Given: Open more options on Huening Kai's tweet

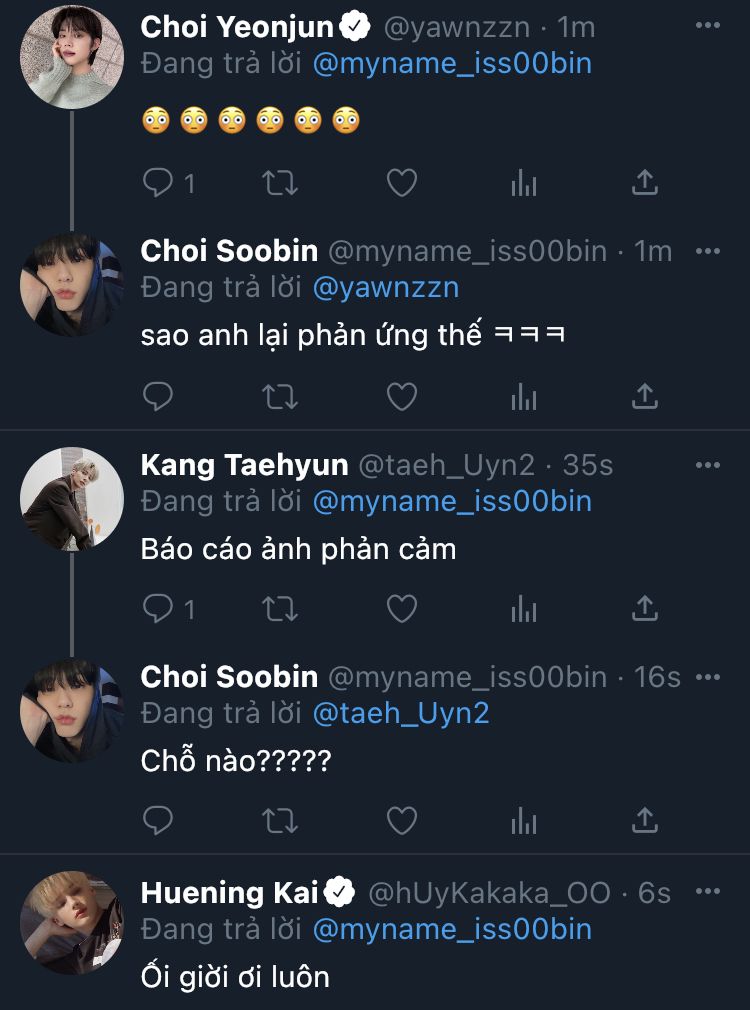Looking at the screenshot, I should [x=707, y=891].
